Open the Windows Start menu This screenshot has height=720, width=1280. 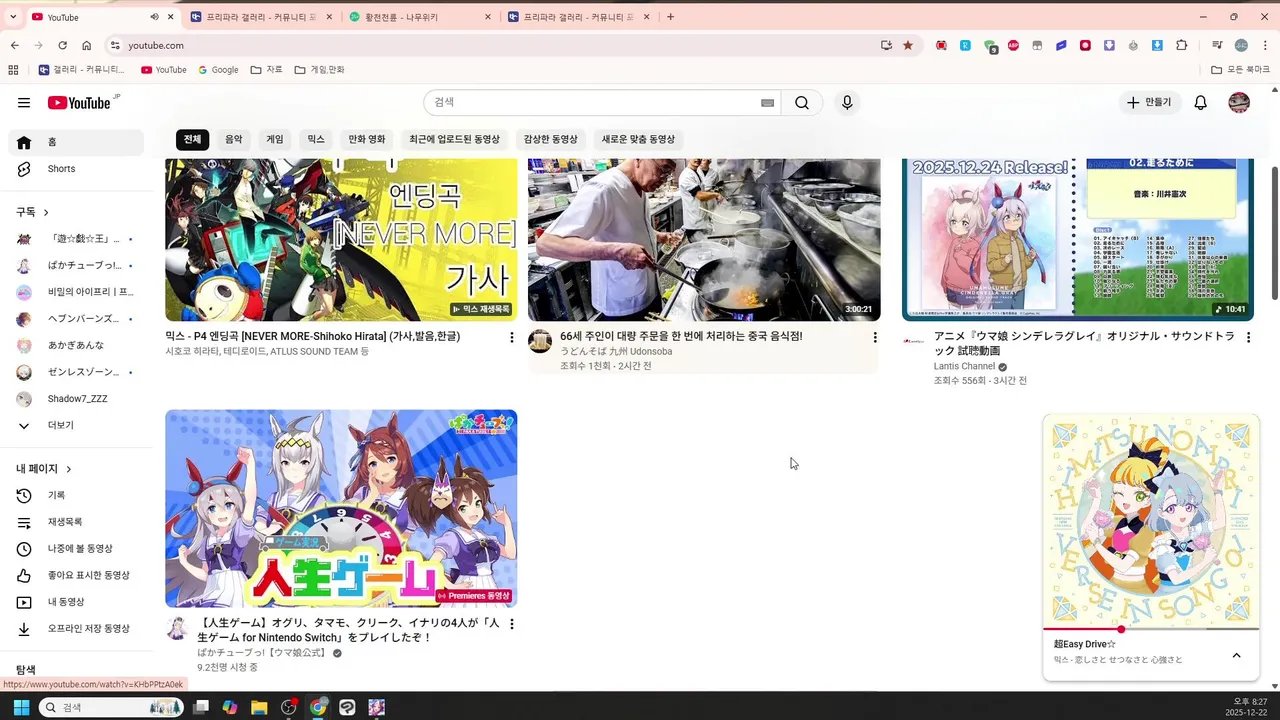(x=21, y=707)
